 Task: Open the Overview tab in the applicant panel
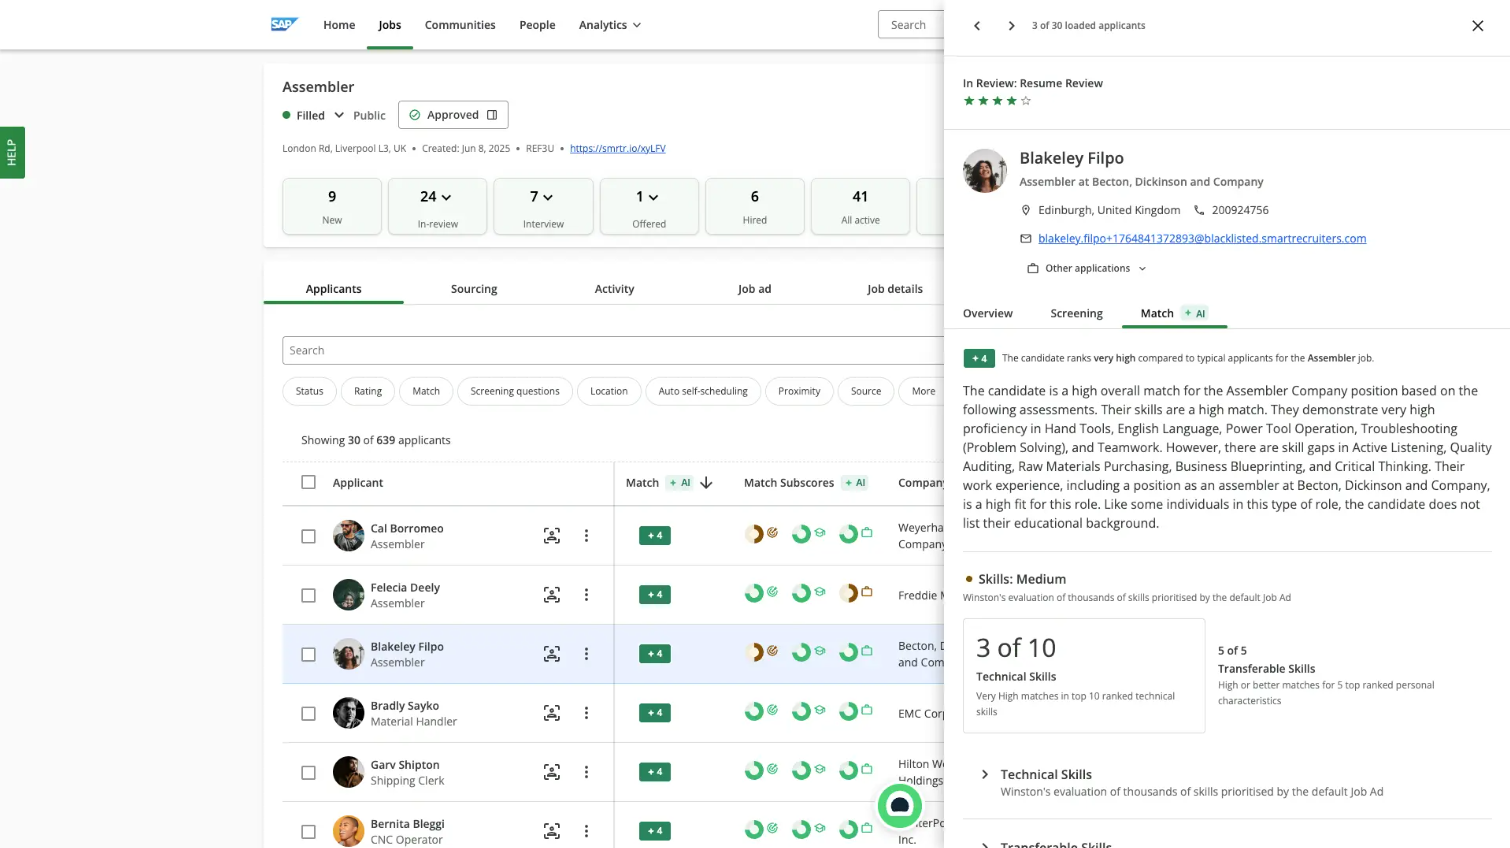(x=988, y=313)
